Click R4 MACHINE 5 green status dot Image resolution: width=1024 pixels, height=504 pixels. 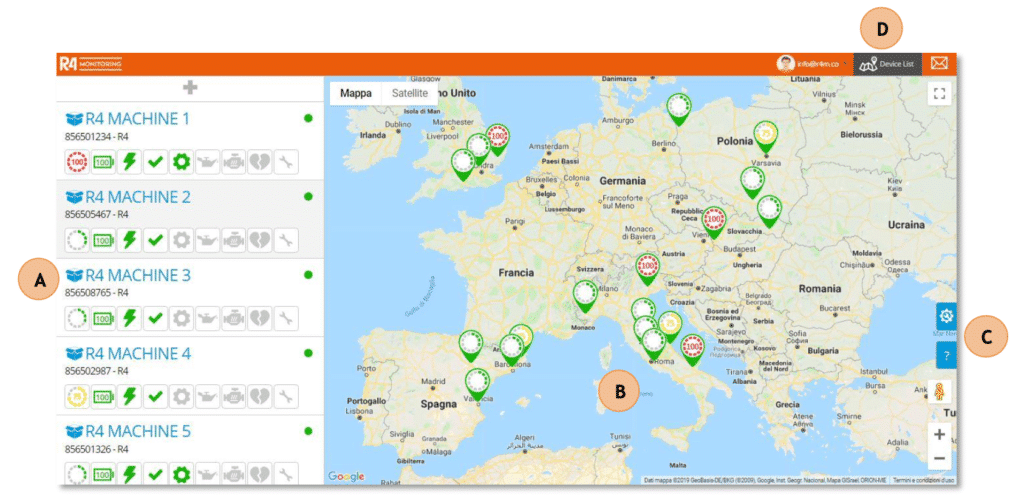coord(308,432)
